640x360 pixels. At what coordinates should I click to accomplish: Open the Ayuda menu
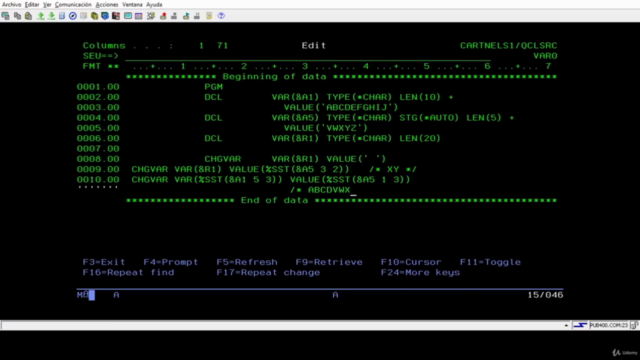pyautogui.click(x=154, y=4)
